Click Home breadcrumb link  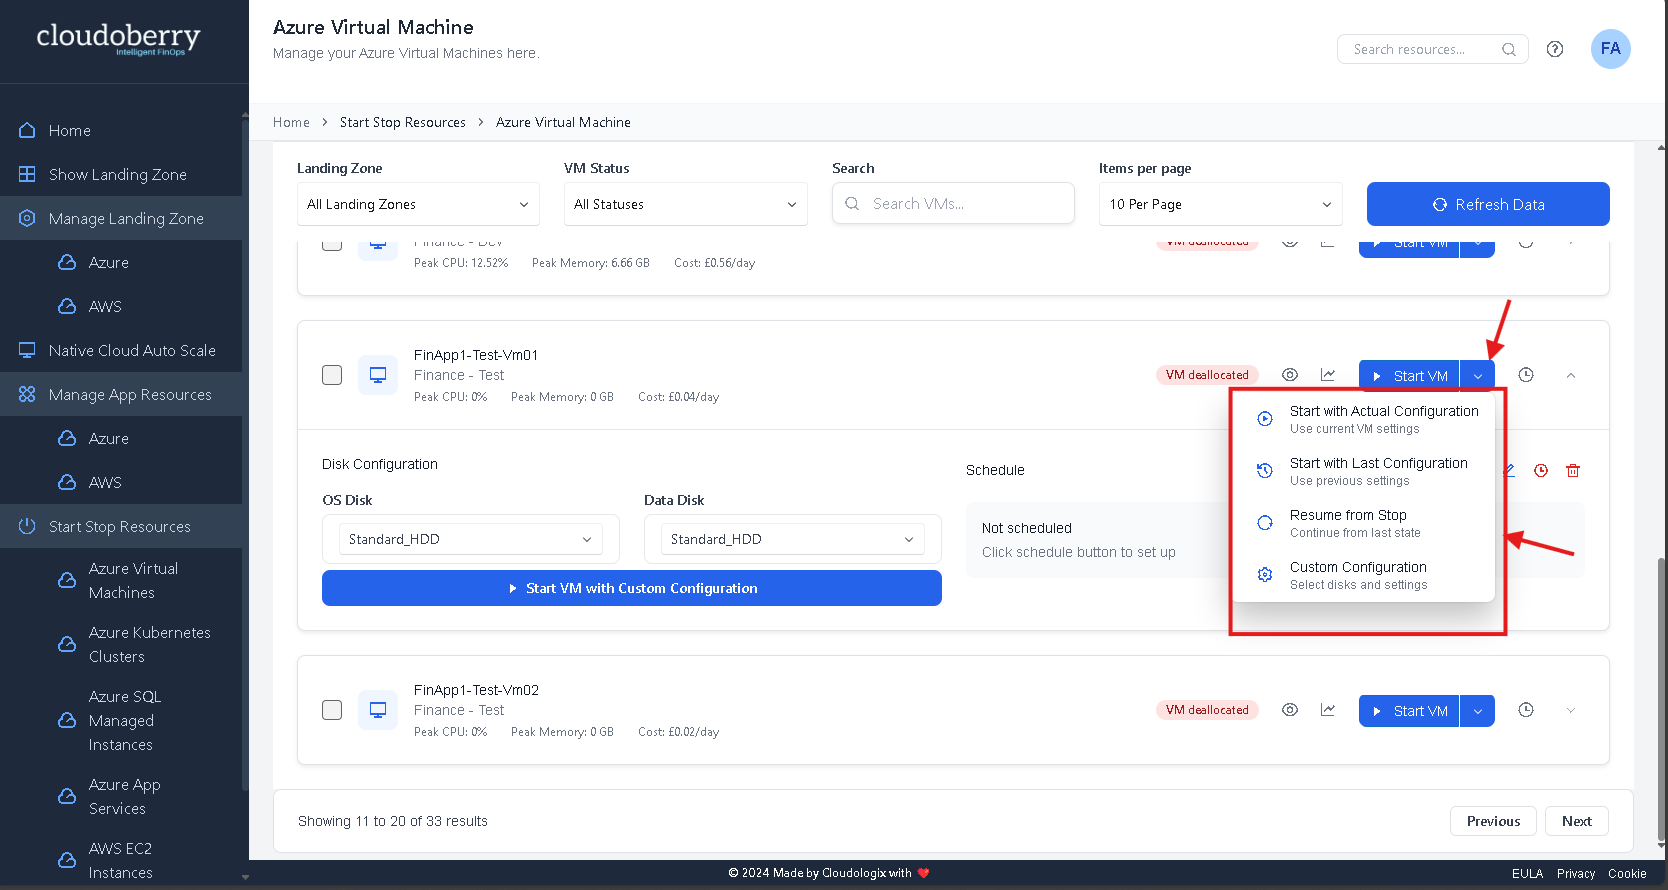click(291, 122)
